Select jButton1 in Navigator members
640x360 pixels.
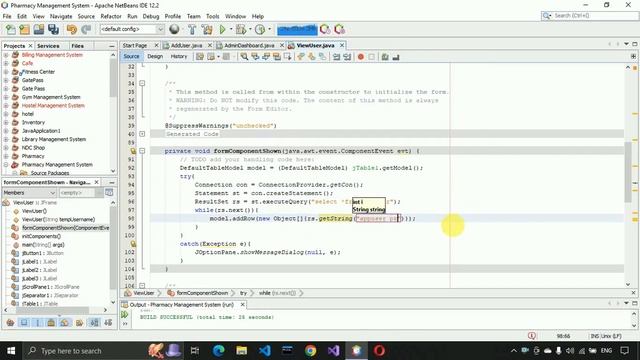[42, 253]
